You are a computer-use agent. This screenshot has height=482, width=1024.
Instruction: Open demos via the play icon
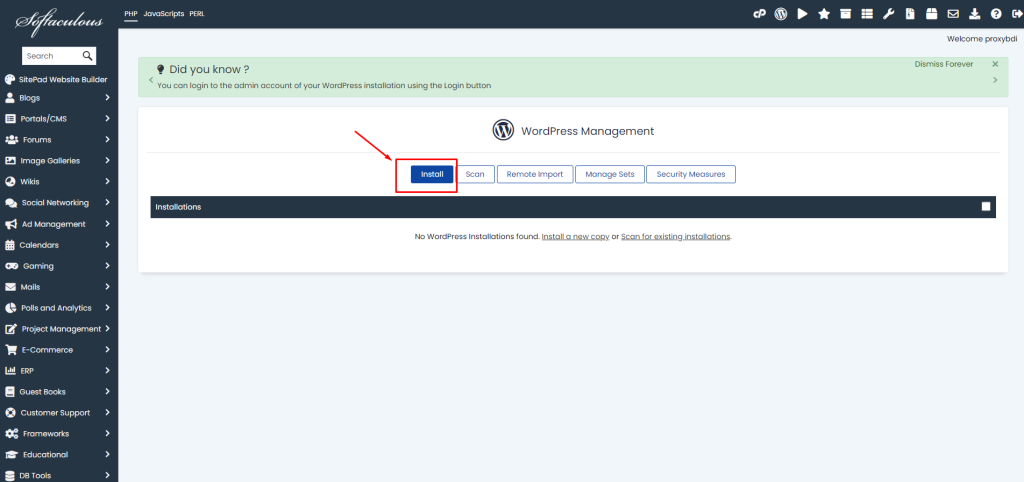[803, 14]
